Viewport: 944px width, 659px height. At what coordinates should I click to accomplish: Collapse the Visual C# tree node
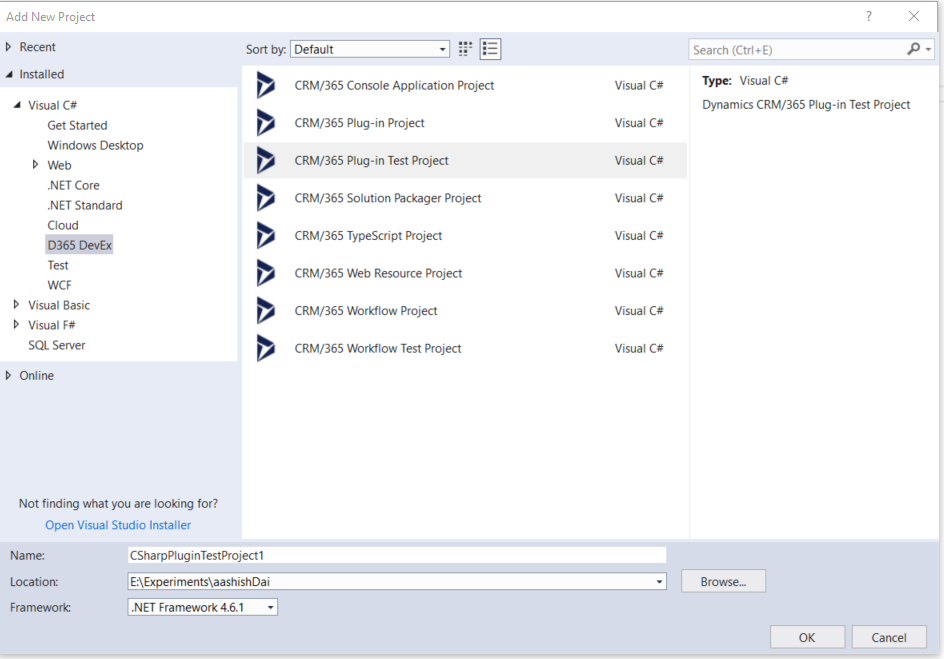click(17, 105)
